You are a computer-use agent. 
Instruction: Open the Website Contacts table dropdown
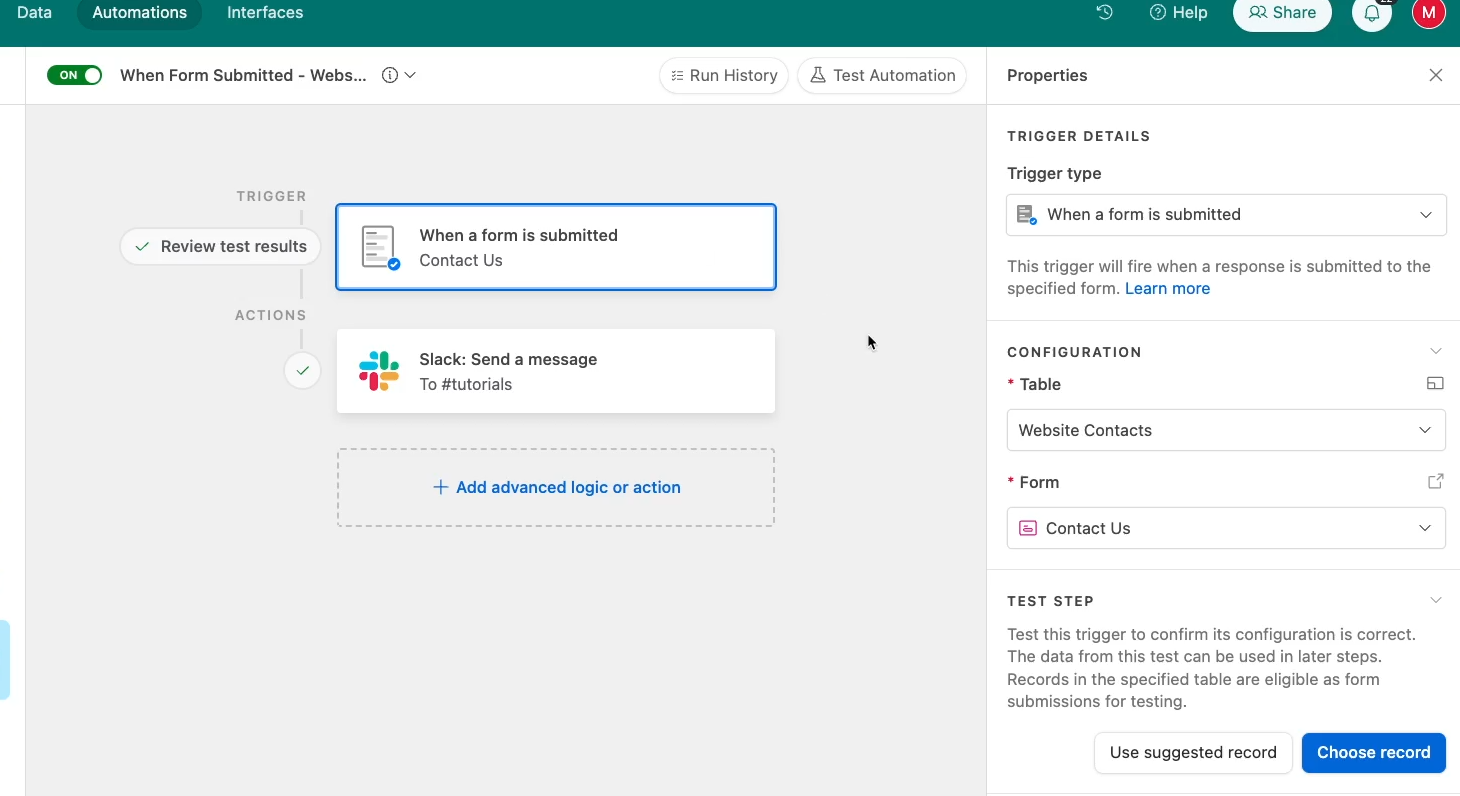coord(1226,430)
